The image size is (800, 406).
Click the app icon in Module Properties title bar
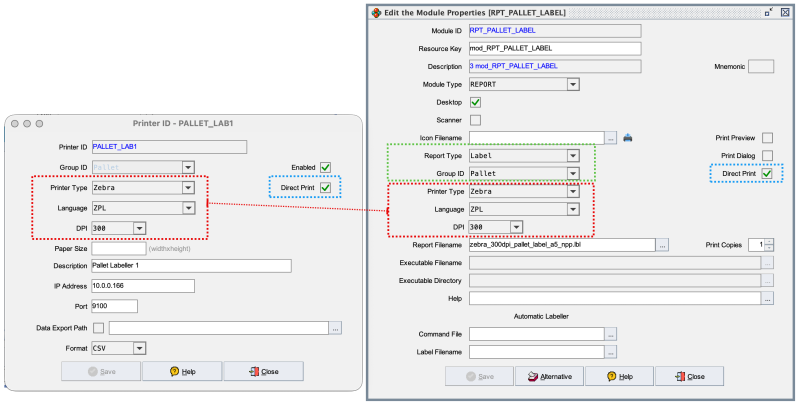pos(377,13)
